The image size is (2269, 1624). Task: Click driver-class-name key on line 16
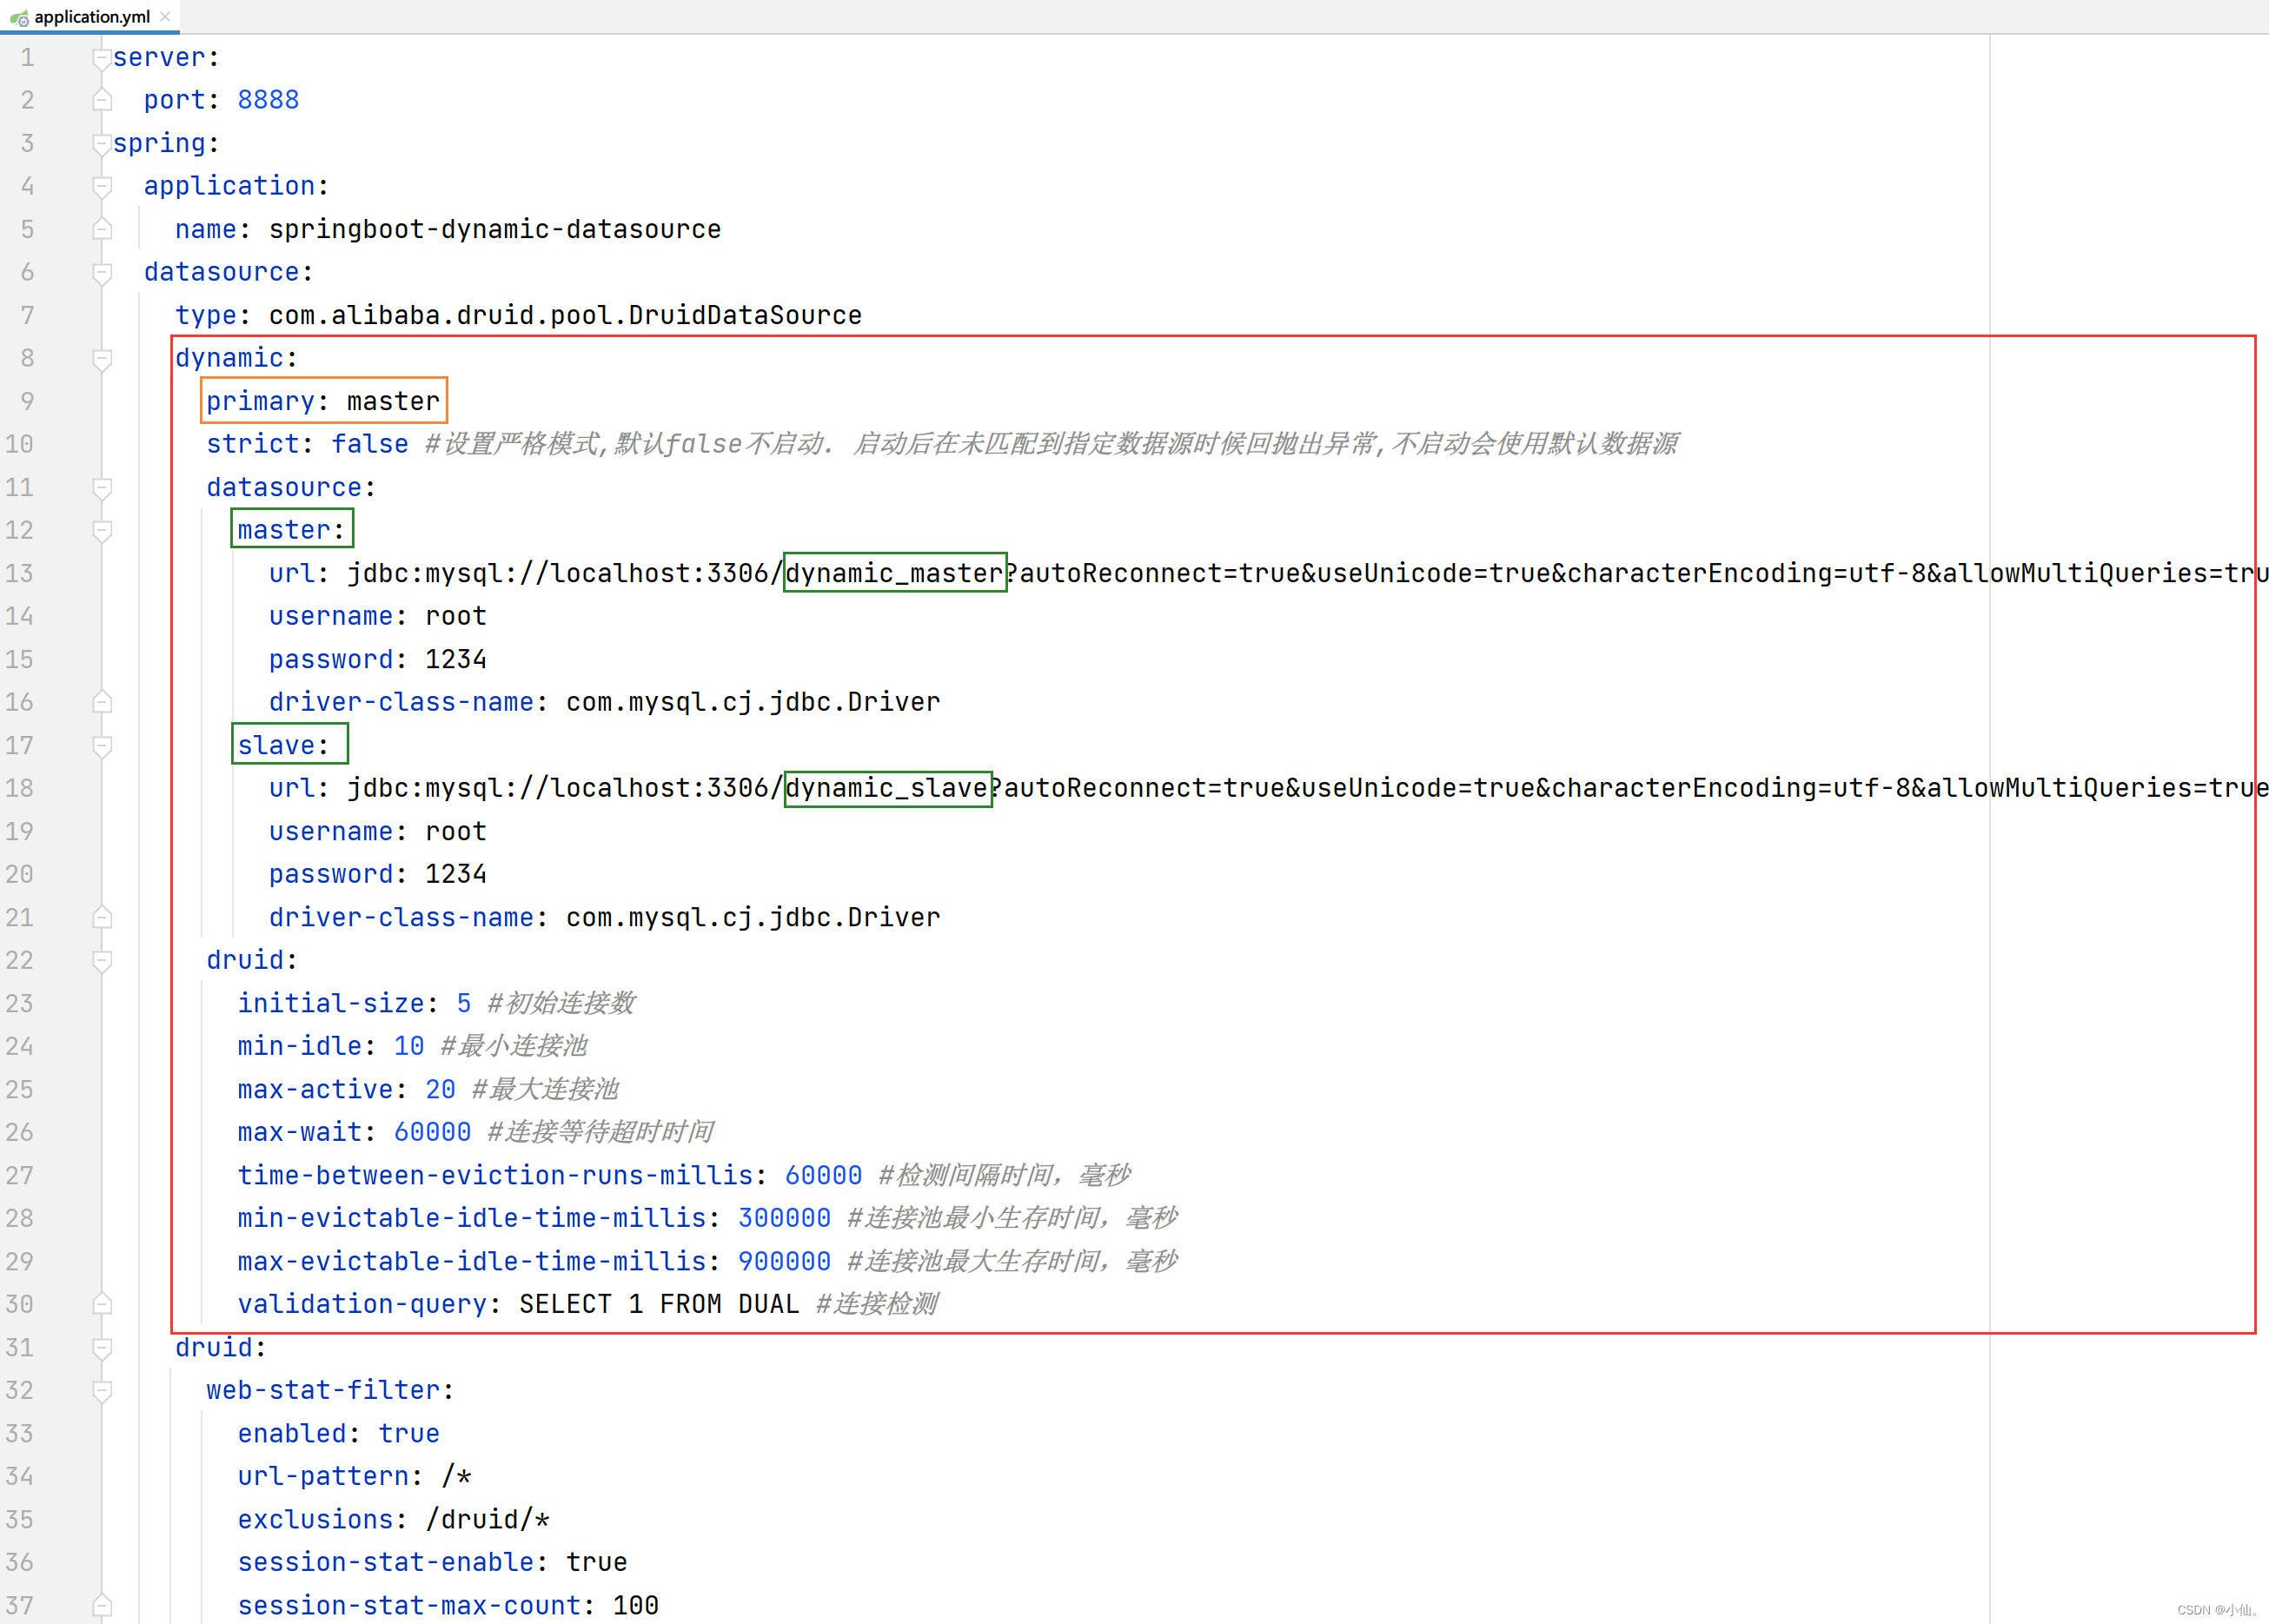401,703
